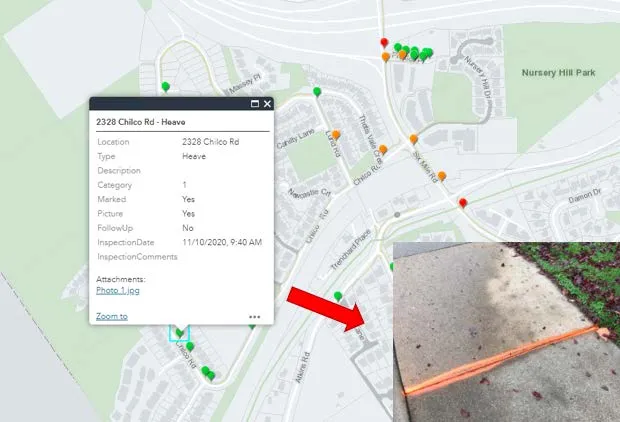Click the pair of green pins on lower Chilco Rd
Screen dimensions: 620x422
208,373
